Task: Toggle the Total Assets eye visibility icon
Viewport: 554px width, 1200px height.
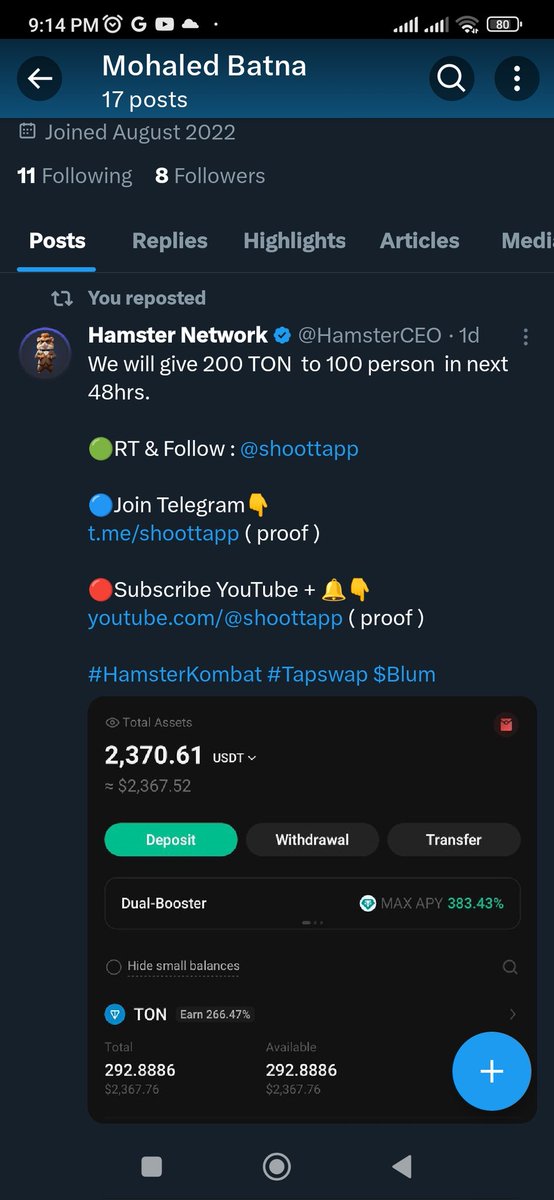Action: tap(112, 722)
